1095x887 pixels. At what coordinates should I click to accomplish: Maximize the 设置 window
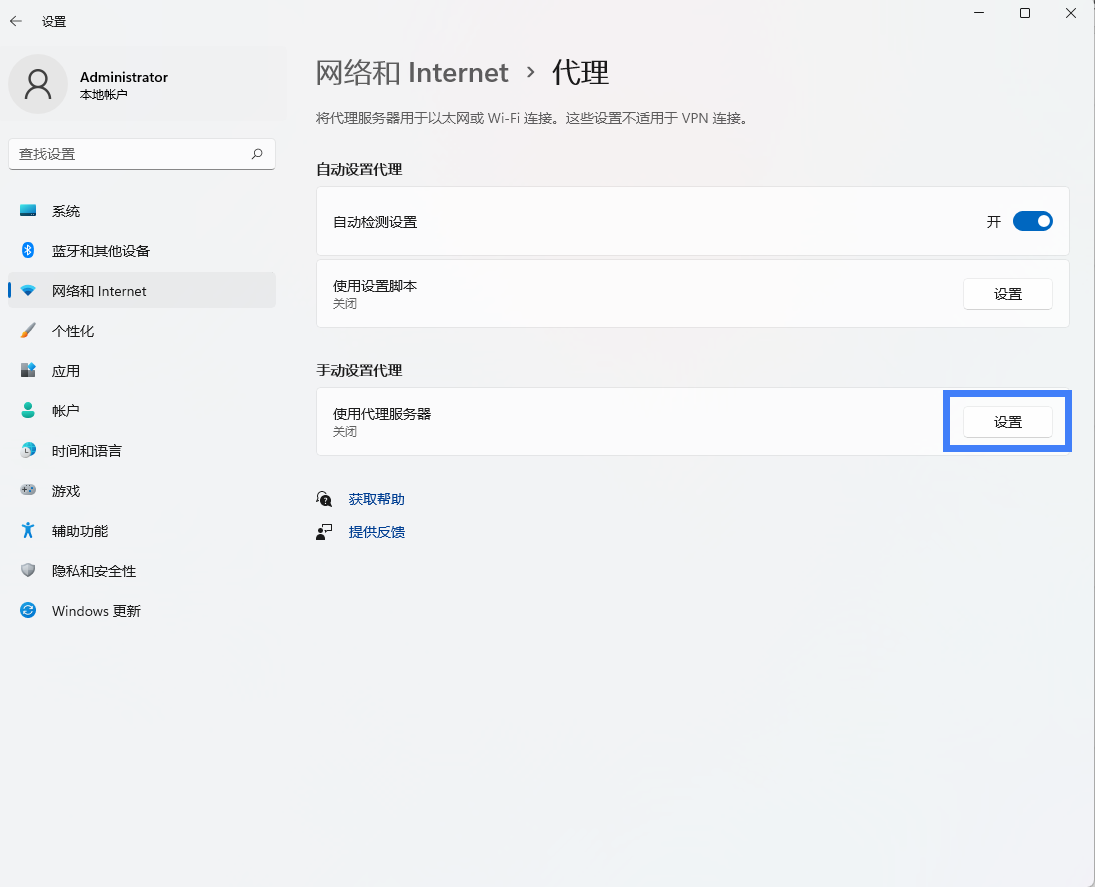1024,13
